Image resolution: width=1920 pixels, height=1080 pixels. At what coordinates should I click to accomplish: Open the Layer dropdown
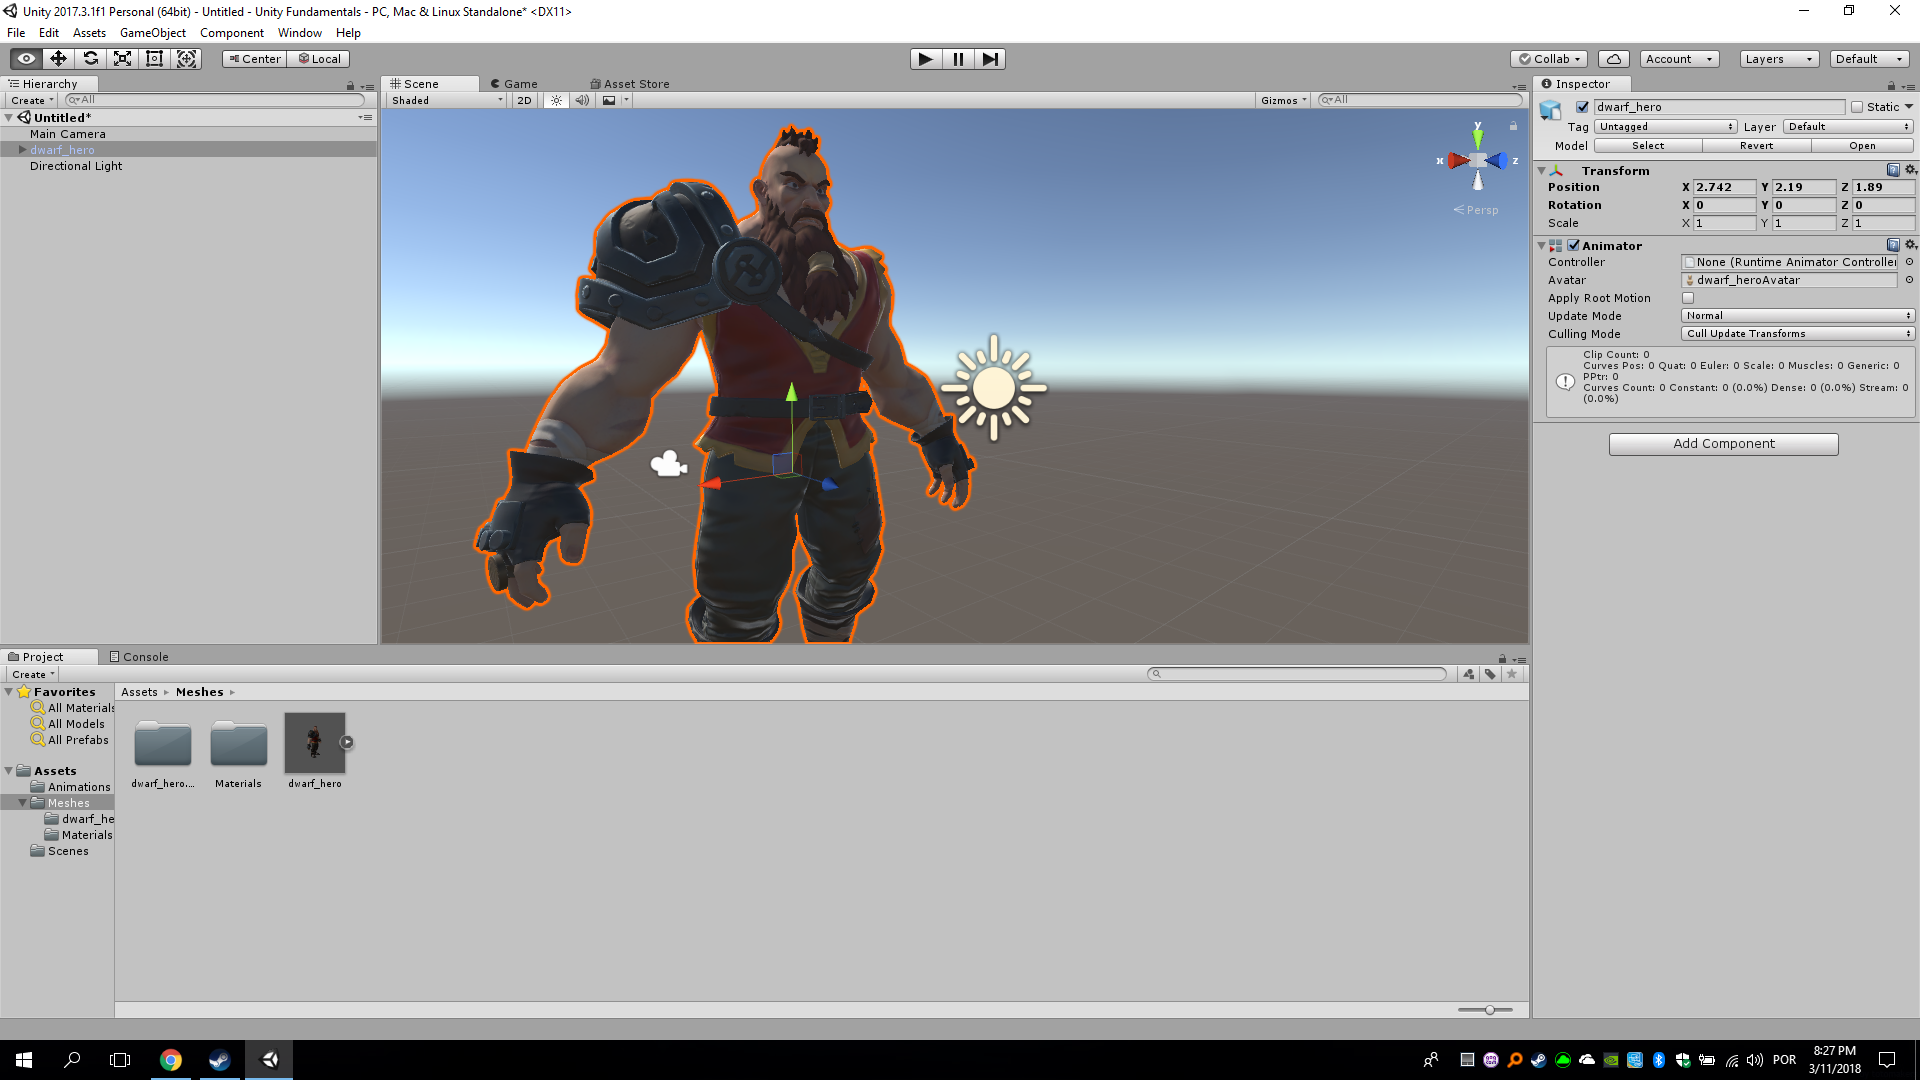coord(1848,127)
